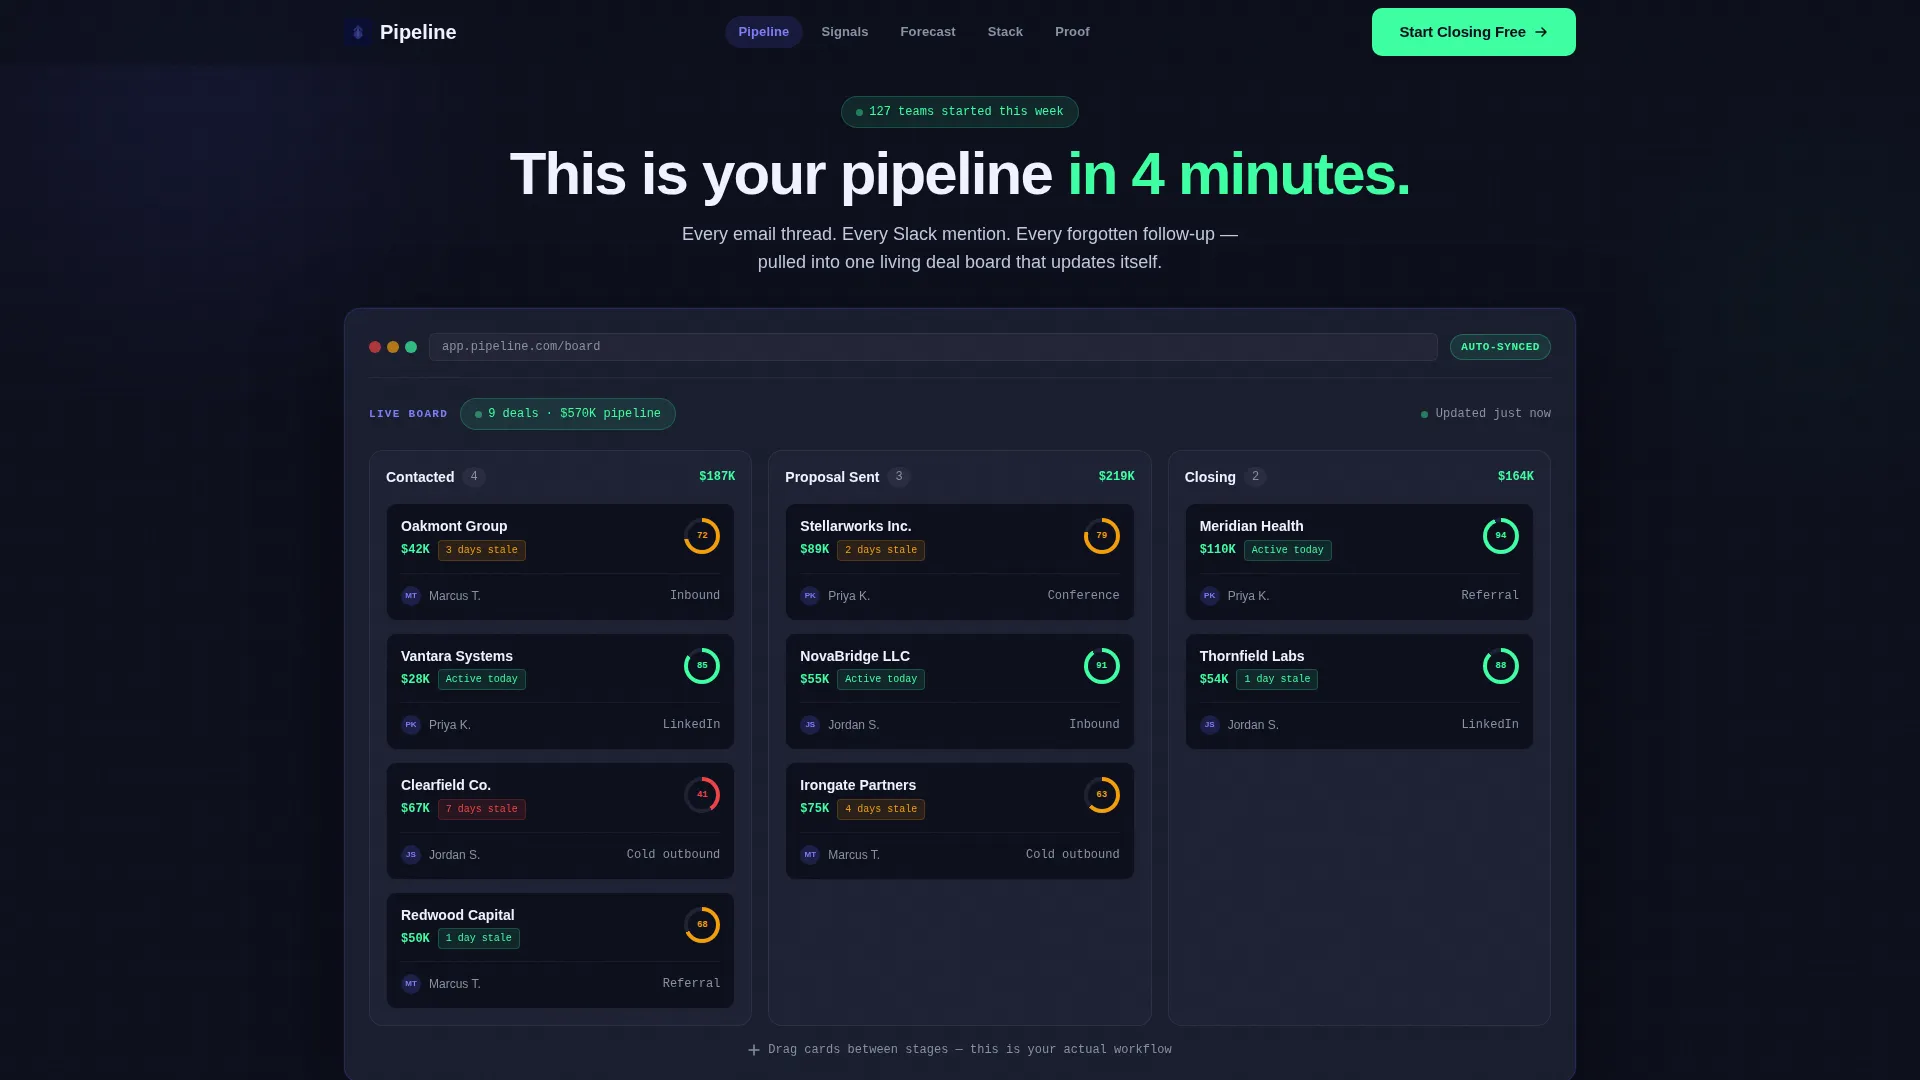
Task: Click the 2 days stale tag
Action: tap(881, 550)
